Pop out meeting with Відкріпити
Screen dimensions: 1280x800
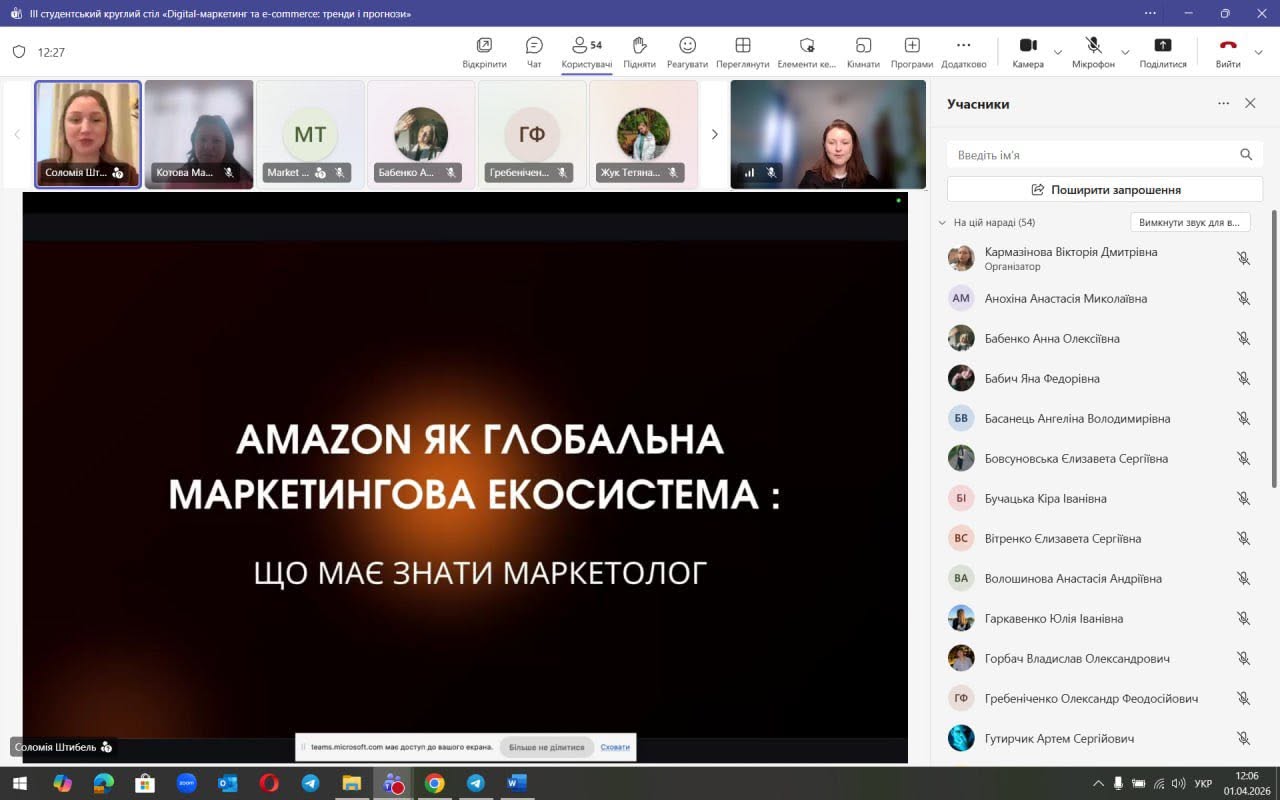click(x=484, y=52)
